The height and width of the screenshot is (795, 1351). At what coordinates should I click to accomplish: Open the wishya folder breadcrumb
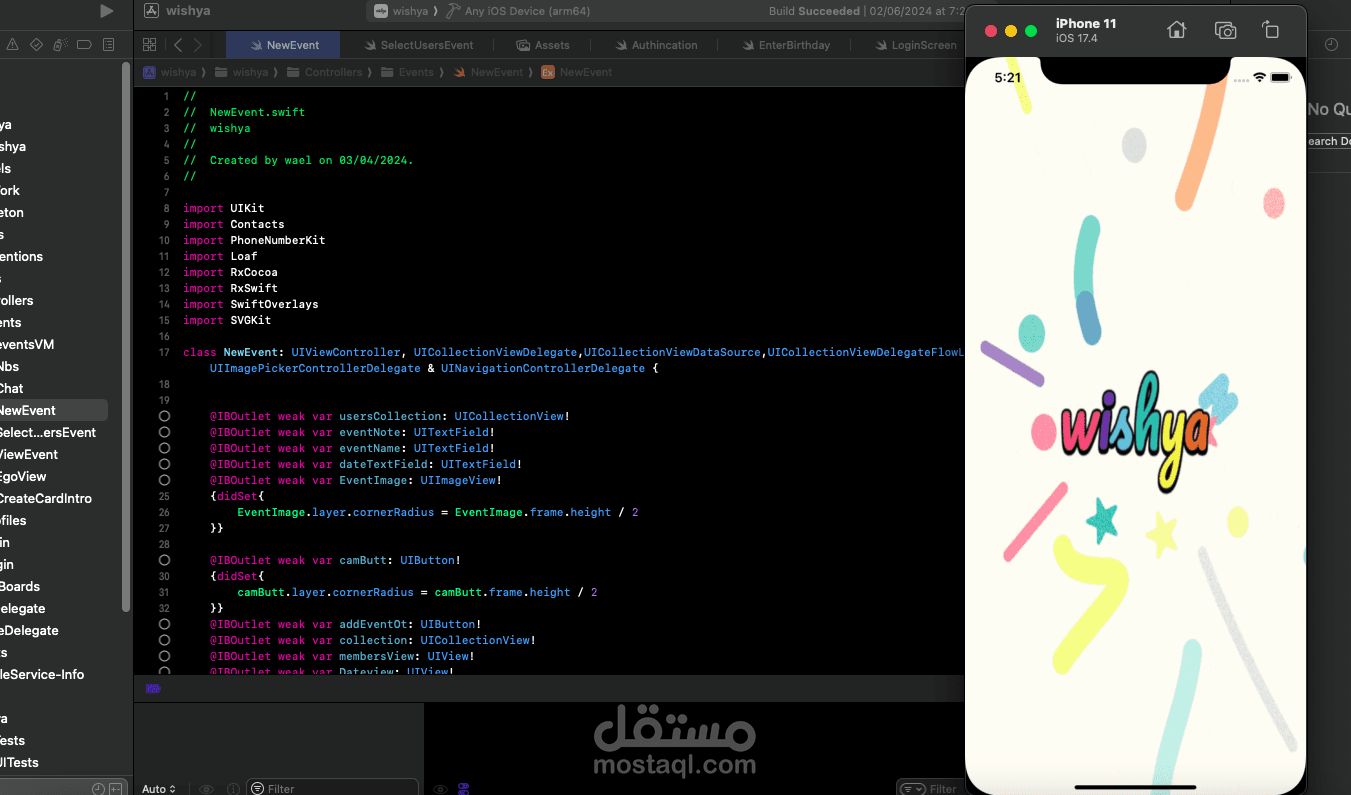click(x=242, y=72)
